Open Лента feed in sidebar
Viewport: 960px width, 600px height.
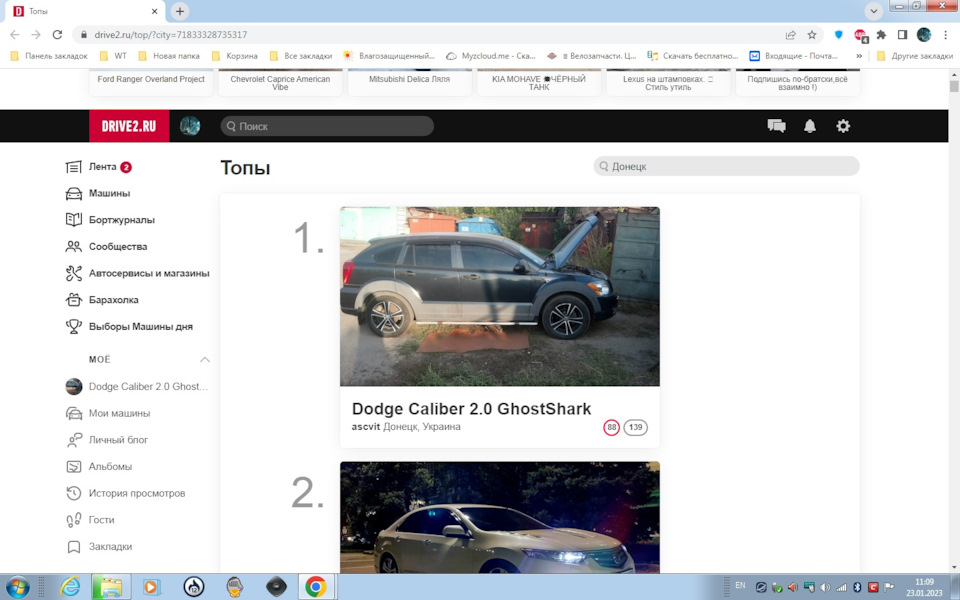click(x=102, y=167)
